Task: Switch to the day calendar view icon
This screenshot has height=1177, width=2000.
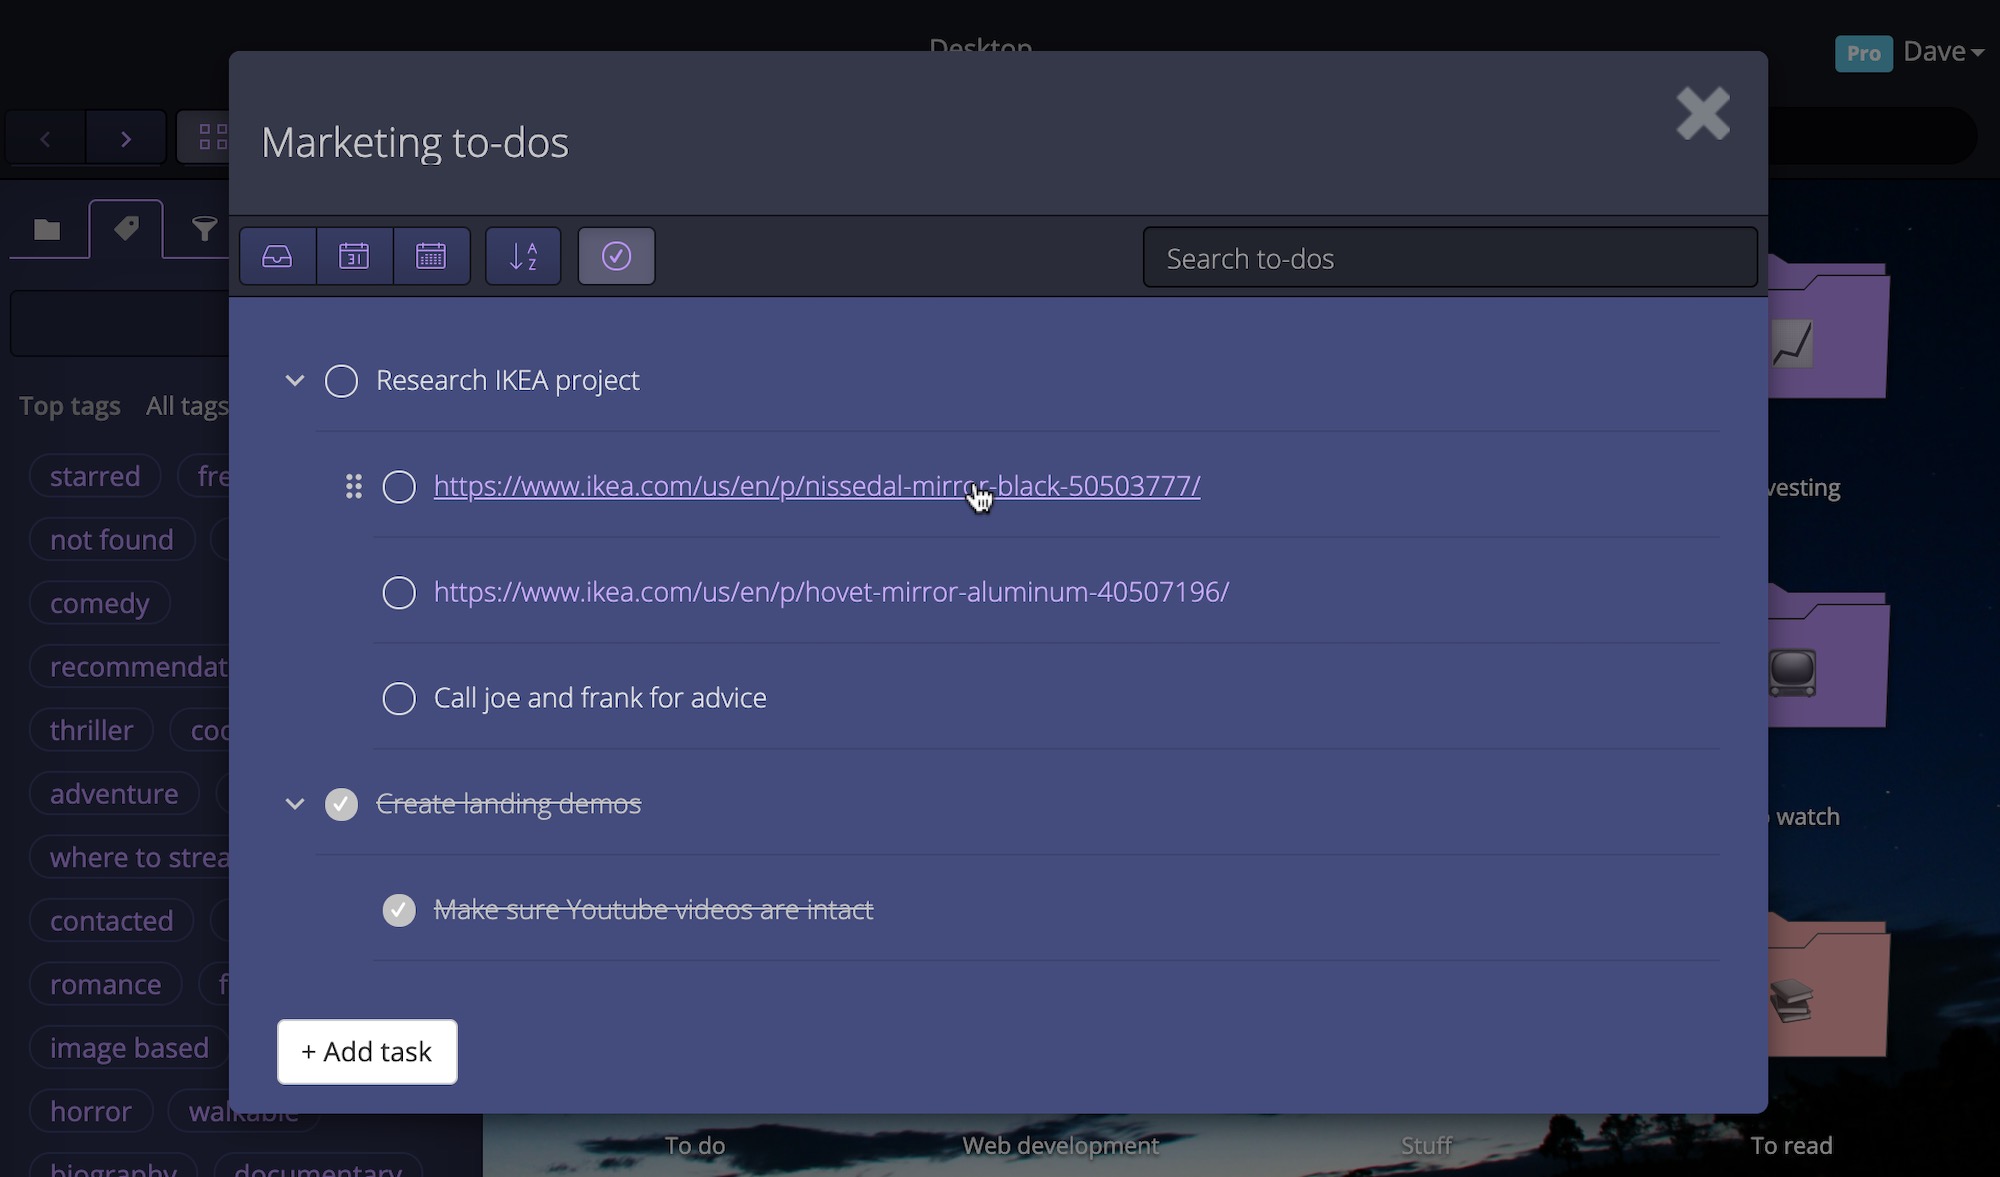Action: (354, 257)
